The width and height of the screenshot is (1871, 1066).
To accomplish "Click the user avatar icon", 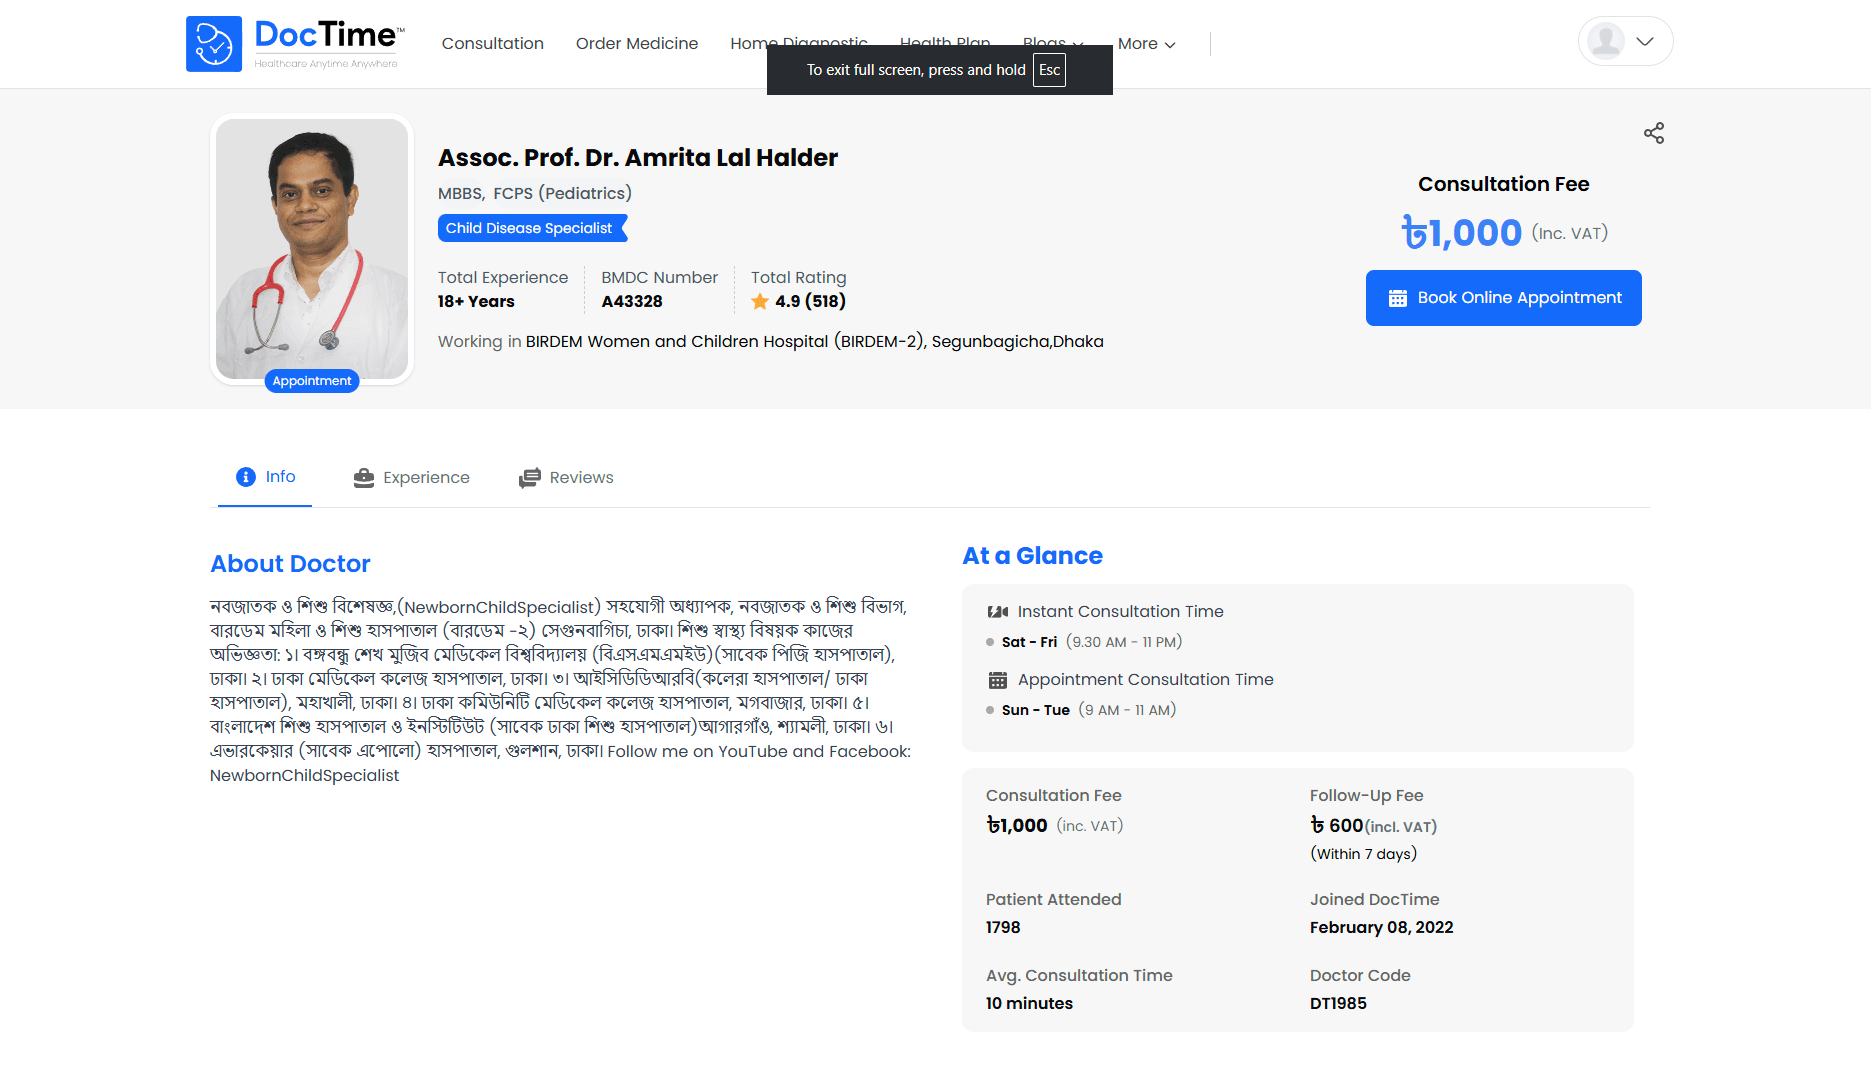I will point(1606,41).
